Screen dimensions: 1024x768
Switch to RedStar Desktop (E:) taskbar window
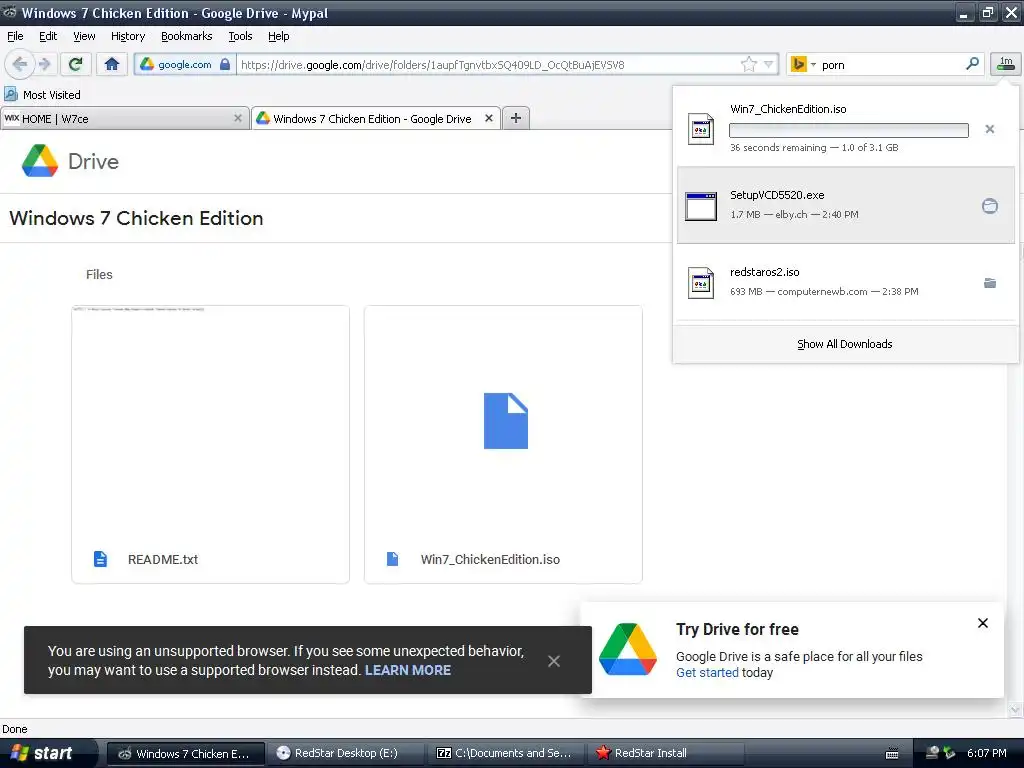tap(346, 753)
